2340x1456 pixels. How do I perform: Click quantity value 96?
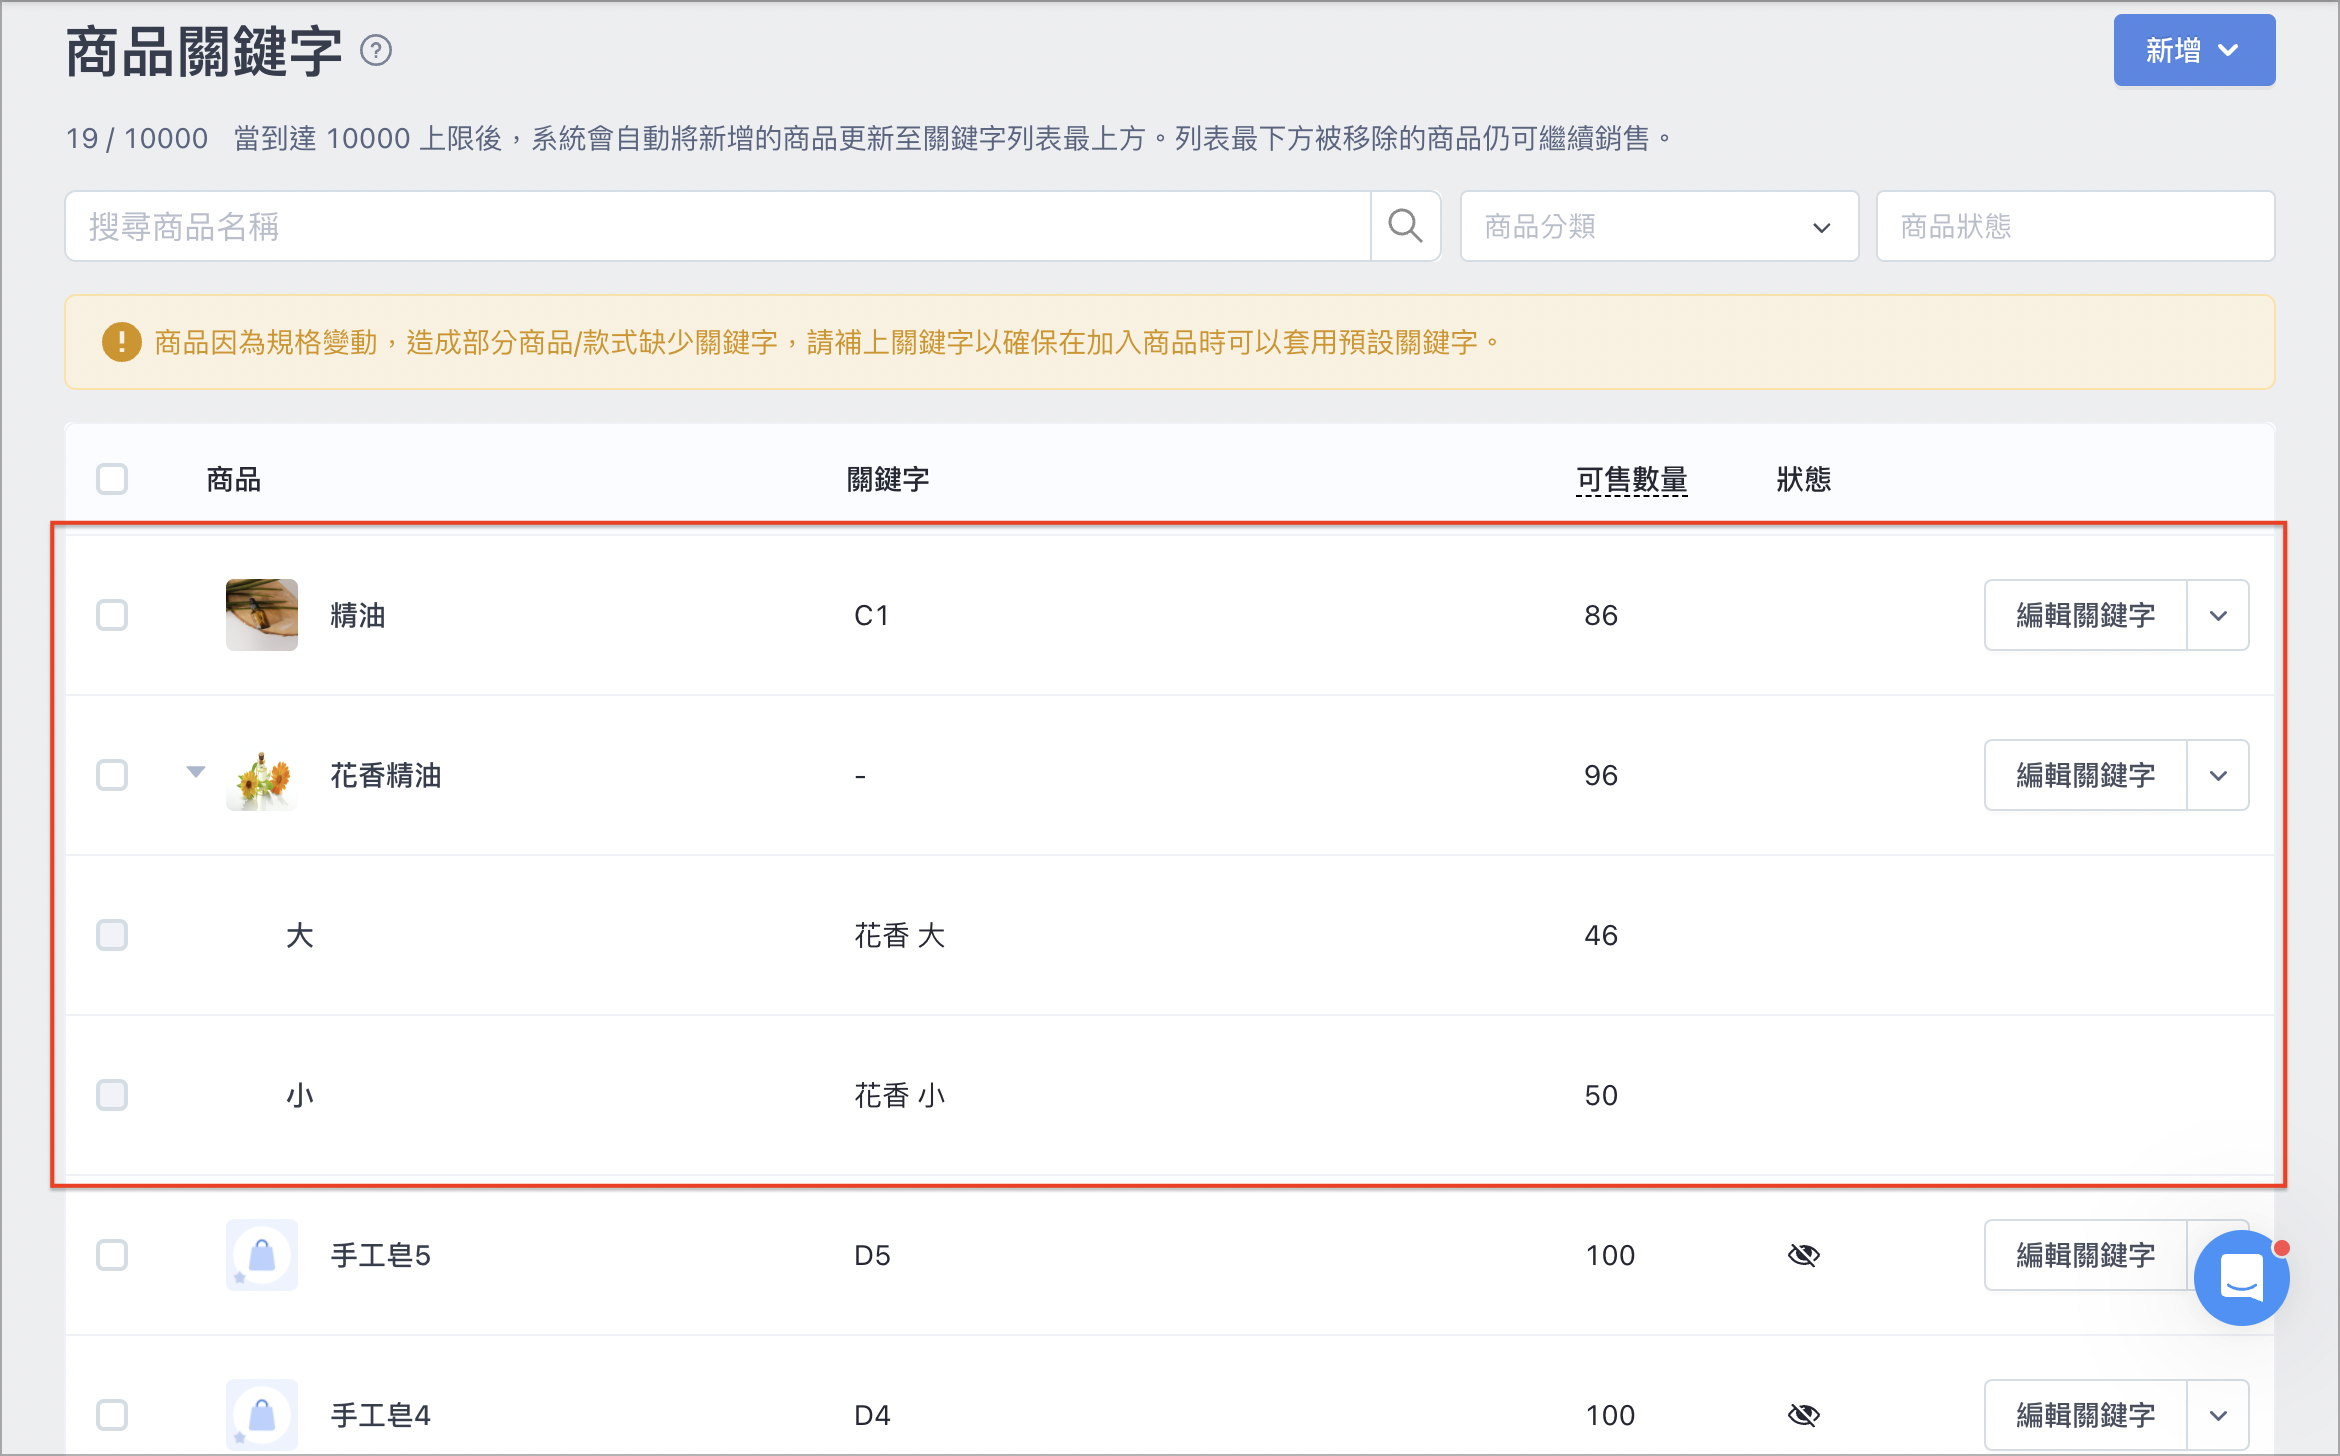point(1601,775)
